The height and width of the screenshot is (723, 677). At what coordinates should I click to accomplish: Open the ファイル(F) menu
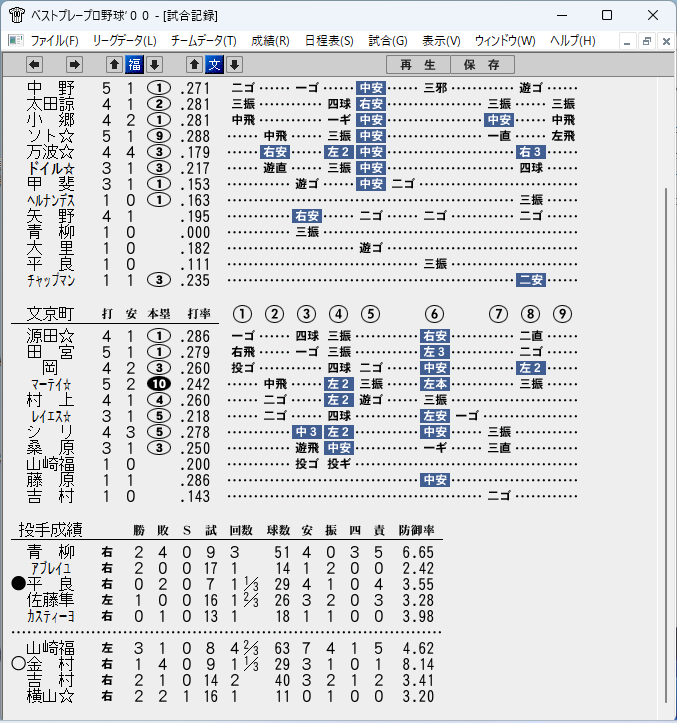click(54, 41)
